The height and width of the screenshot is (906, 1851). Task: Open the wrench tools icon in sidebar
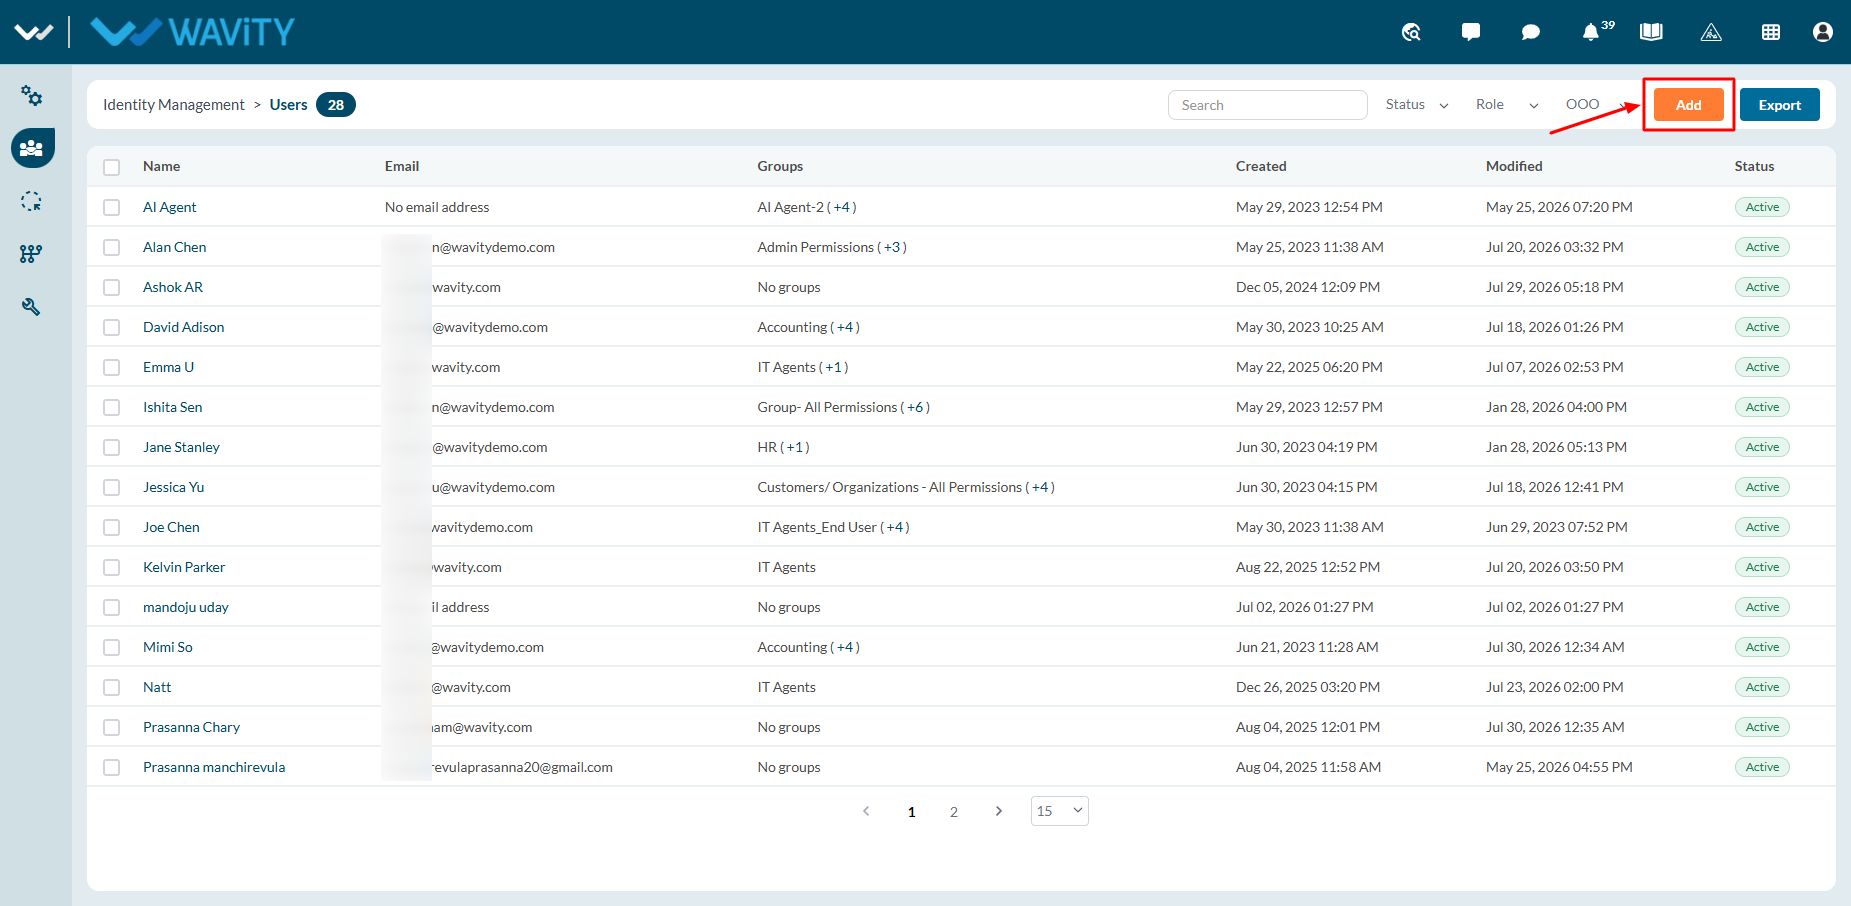pos(32,307)
